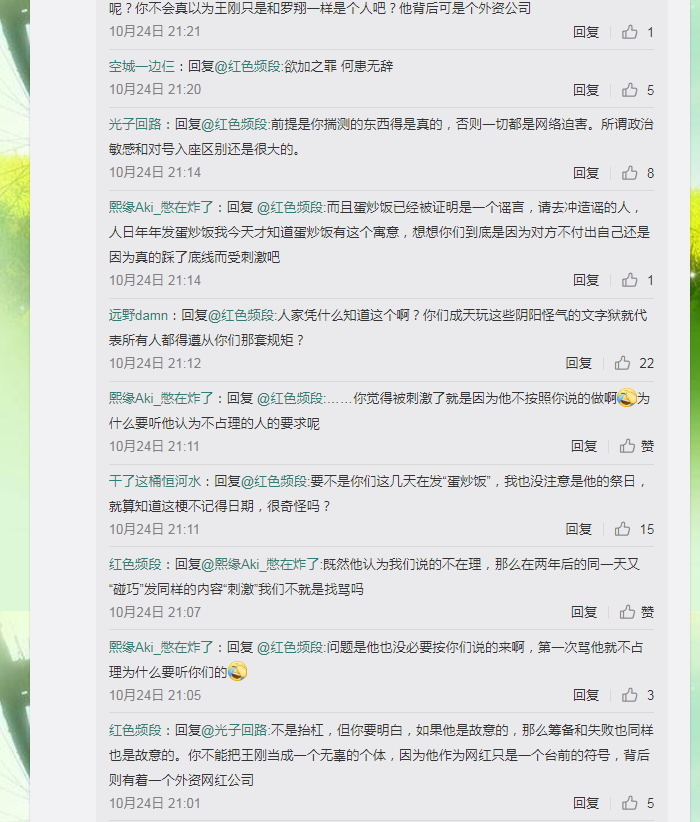This screenshot has height=822, width=700.
Task: Like 远野damn's comment with 22 likes
Action: tap(622, 363)
